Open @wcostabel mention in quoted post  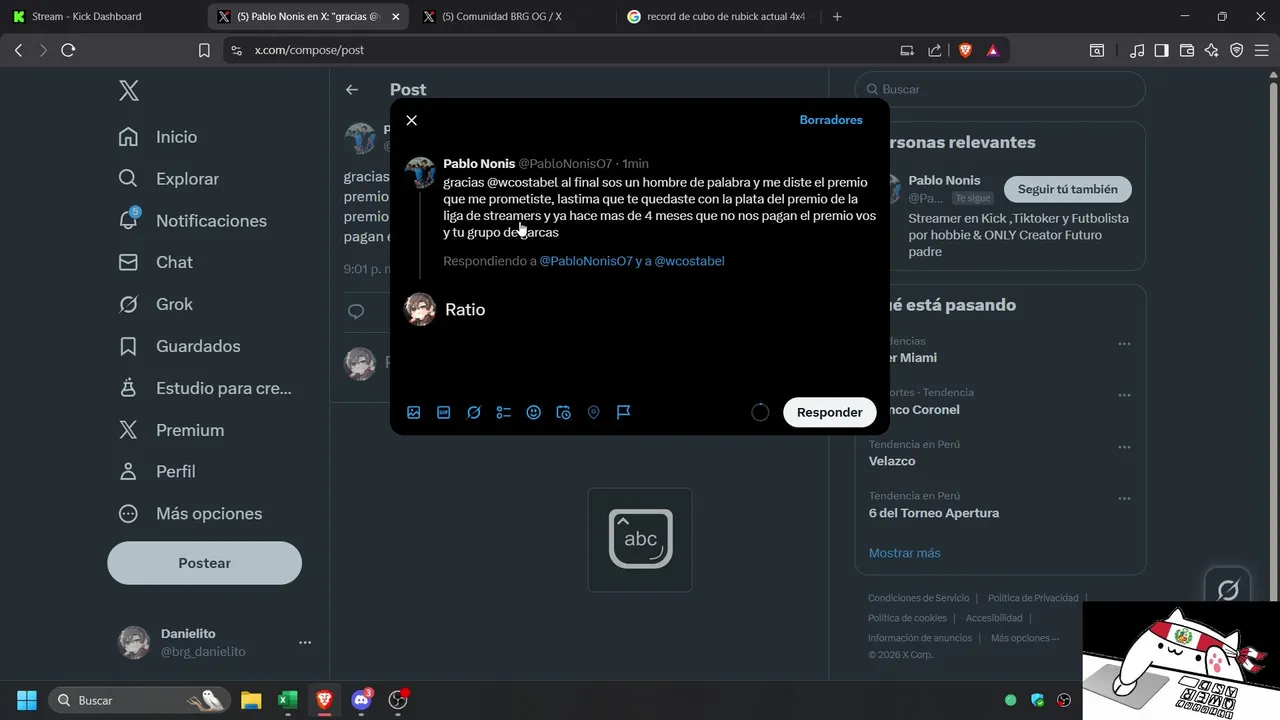(x=522, y=182)
